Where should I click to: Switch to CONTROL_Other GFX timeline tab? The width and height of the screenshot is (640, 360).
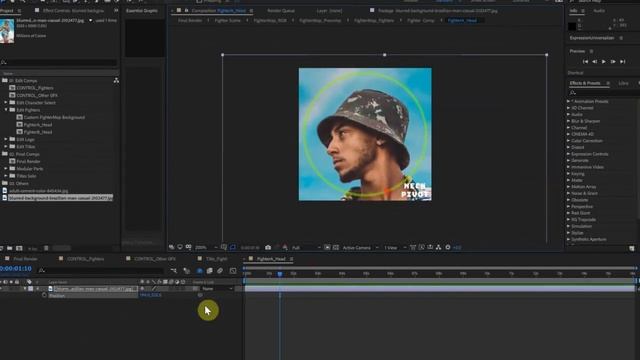click(155, 259)
